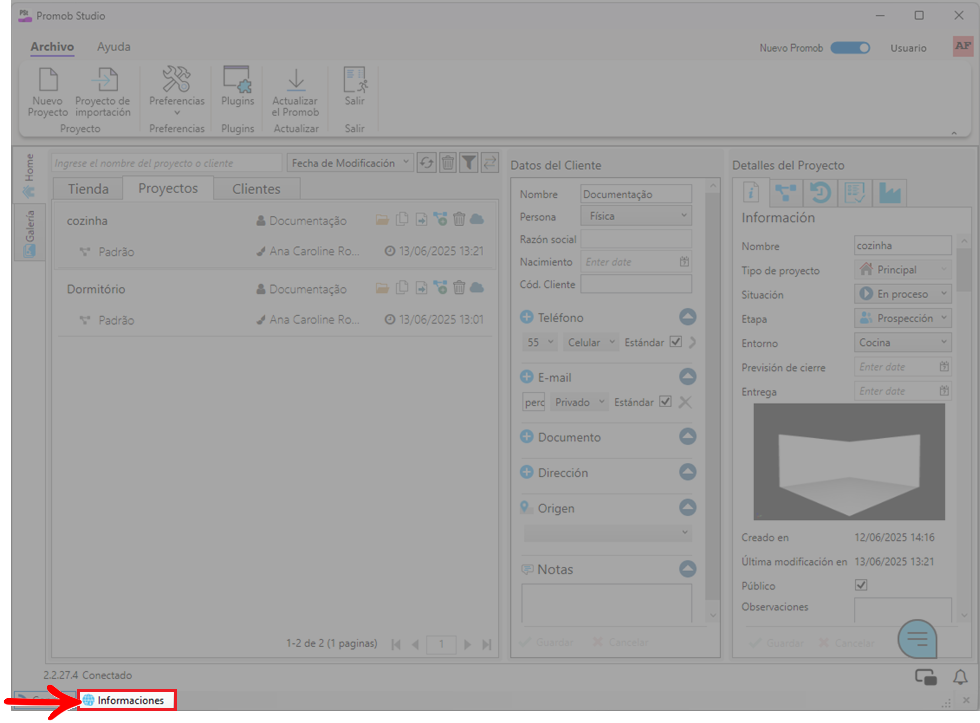Collapse the Teléfono section
The image size is (980, 723).
[x=688, y=317]
